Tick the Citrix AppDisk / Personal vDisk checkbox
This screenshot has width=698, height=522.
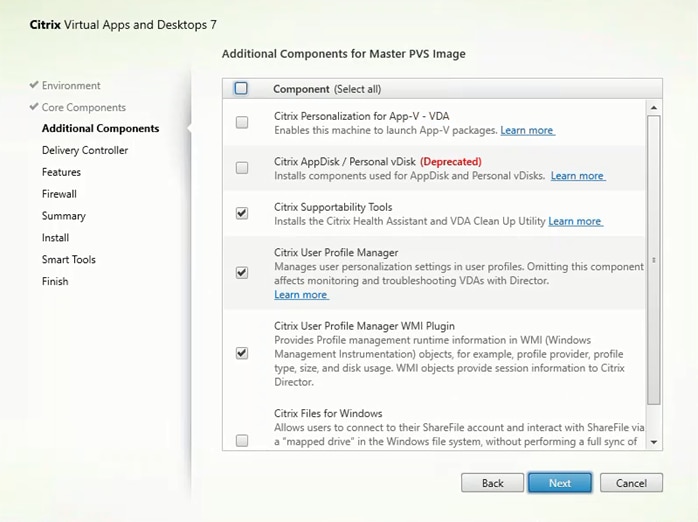pyautogui.click(x=242, y=168)
